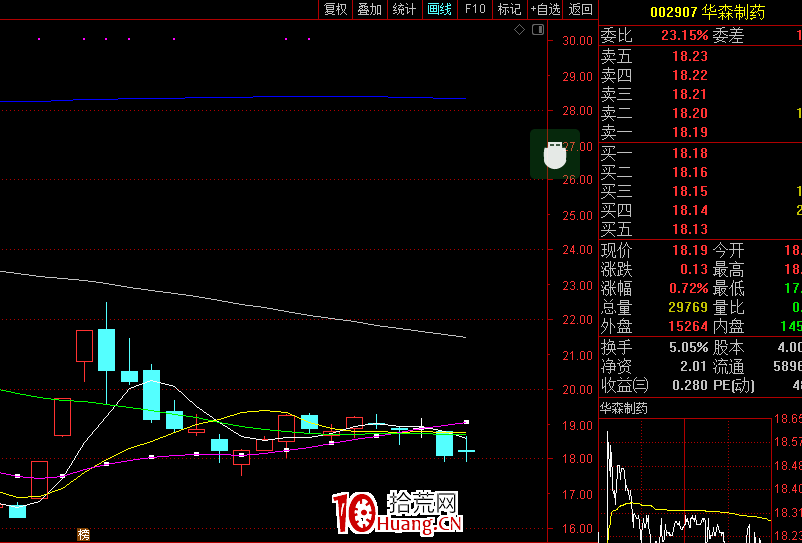Open the 统计 statistics tool
This screenshot has height=543, width=802.
405,9
